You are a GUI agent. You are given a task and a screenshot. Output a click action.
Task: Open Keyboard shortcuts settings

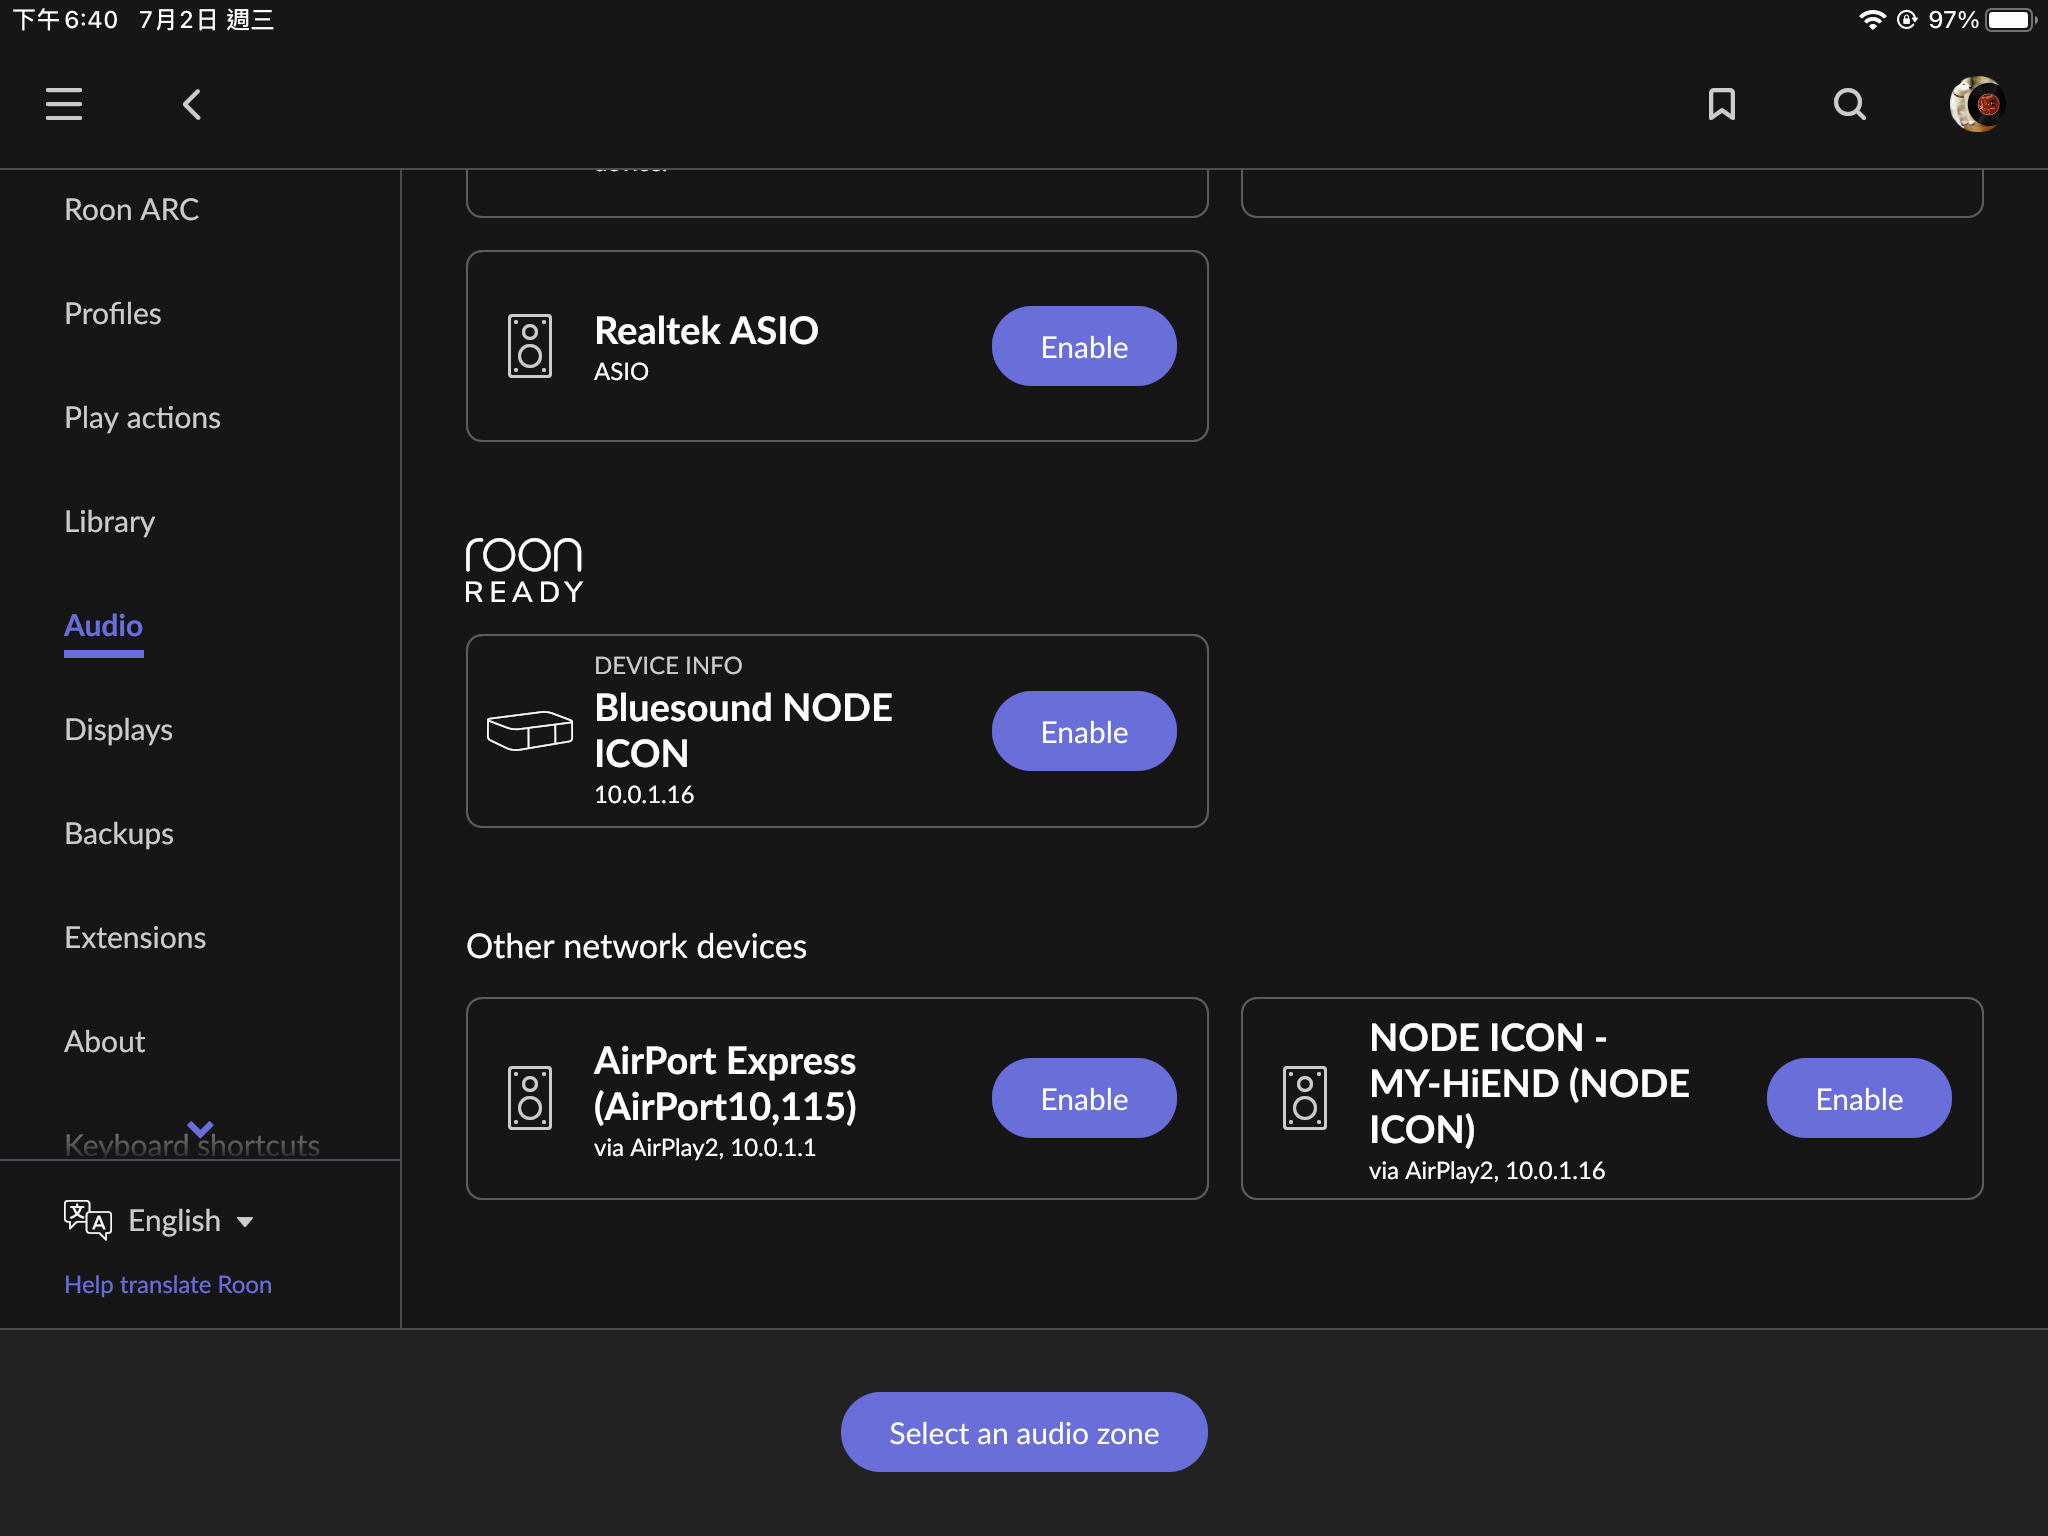(192, 1145)
